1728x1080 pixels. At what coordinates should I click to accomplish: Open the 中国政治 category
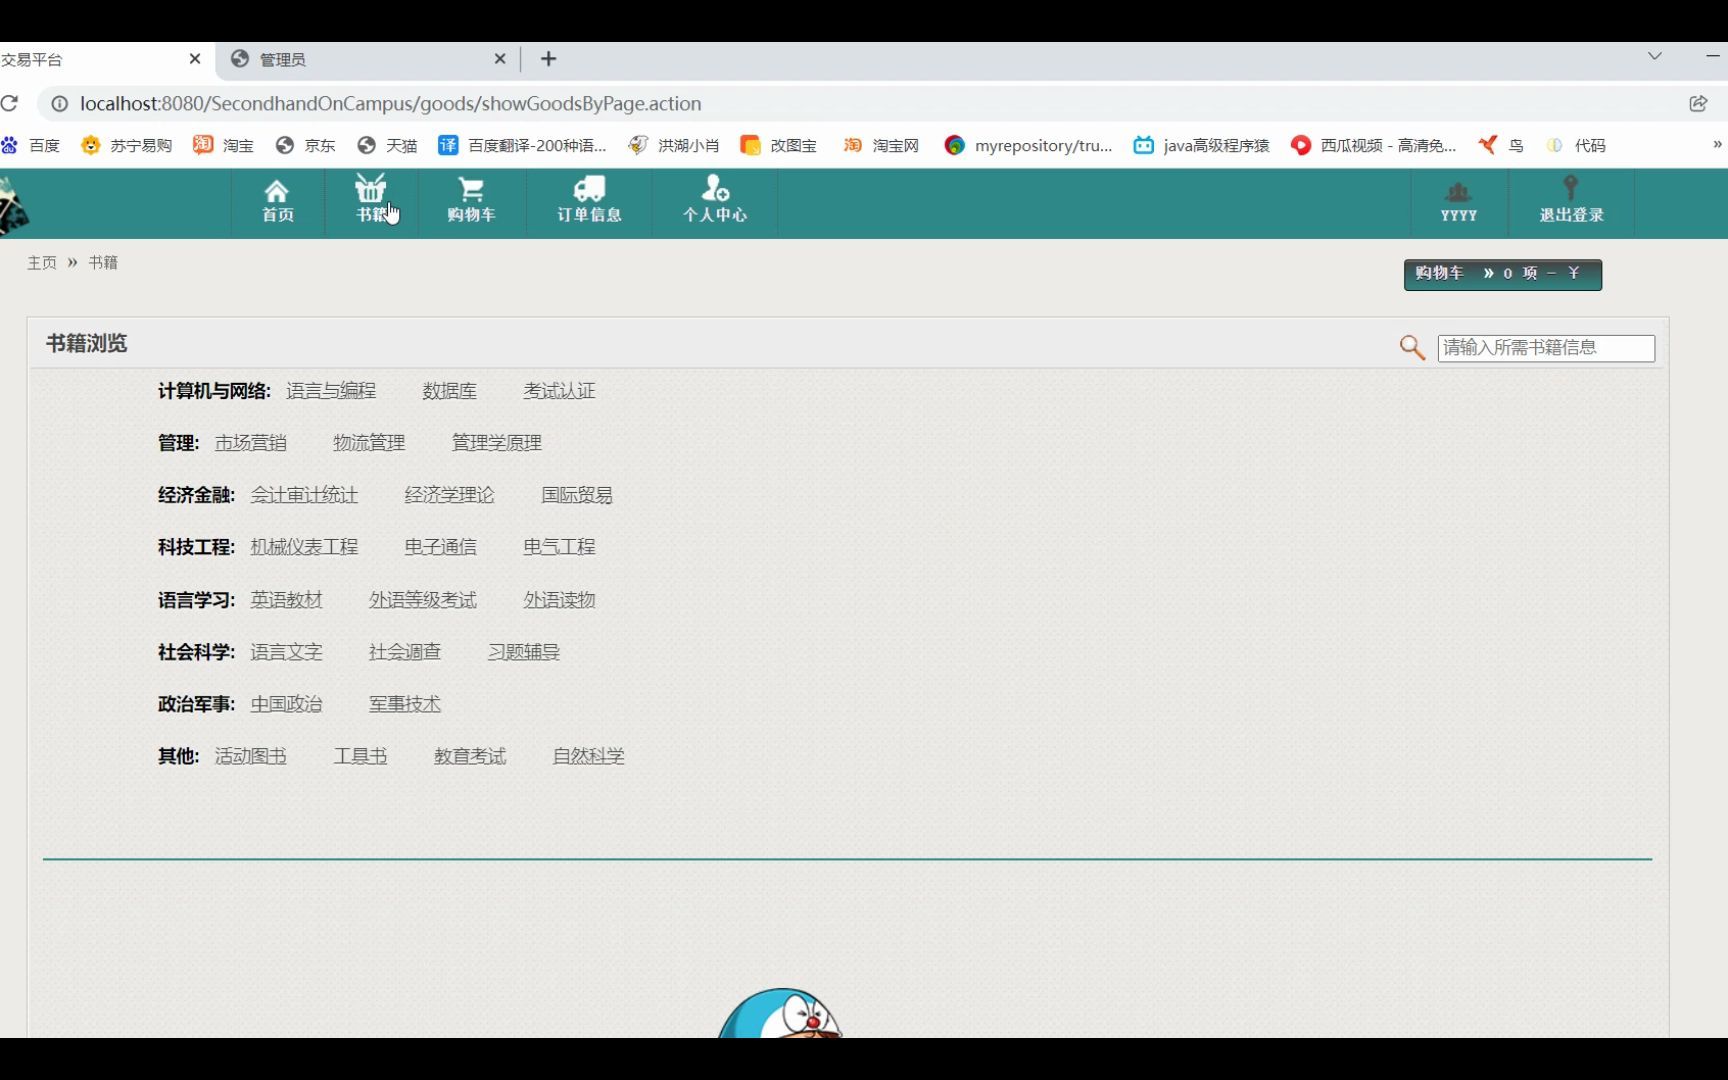pos(286,704)
